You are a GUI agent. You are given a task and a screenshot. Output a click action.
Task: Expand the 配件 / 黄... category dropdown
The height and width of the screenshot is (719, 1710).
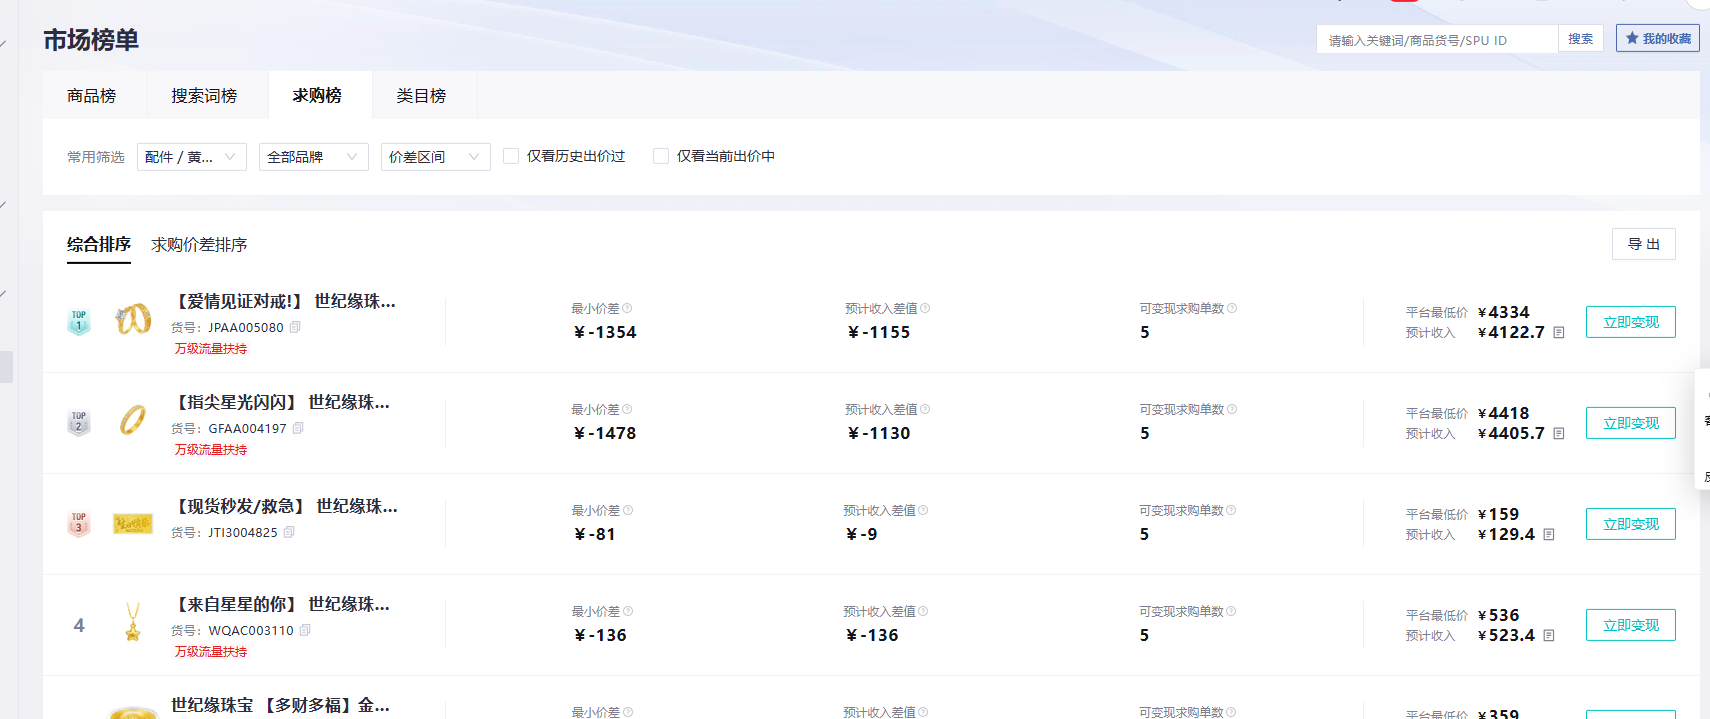[x=191, y=157]
